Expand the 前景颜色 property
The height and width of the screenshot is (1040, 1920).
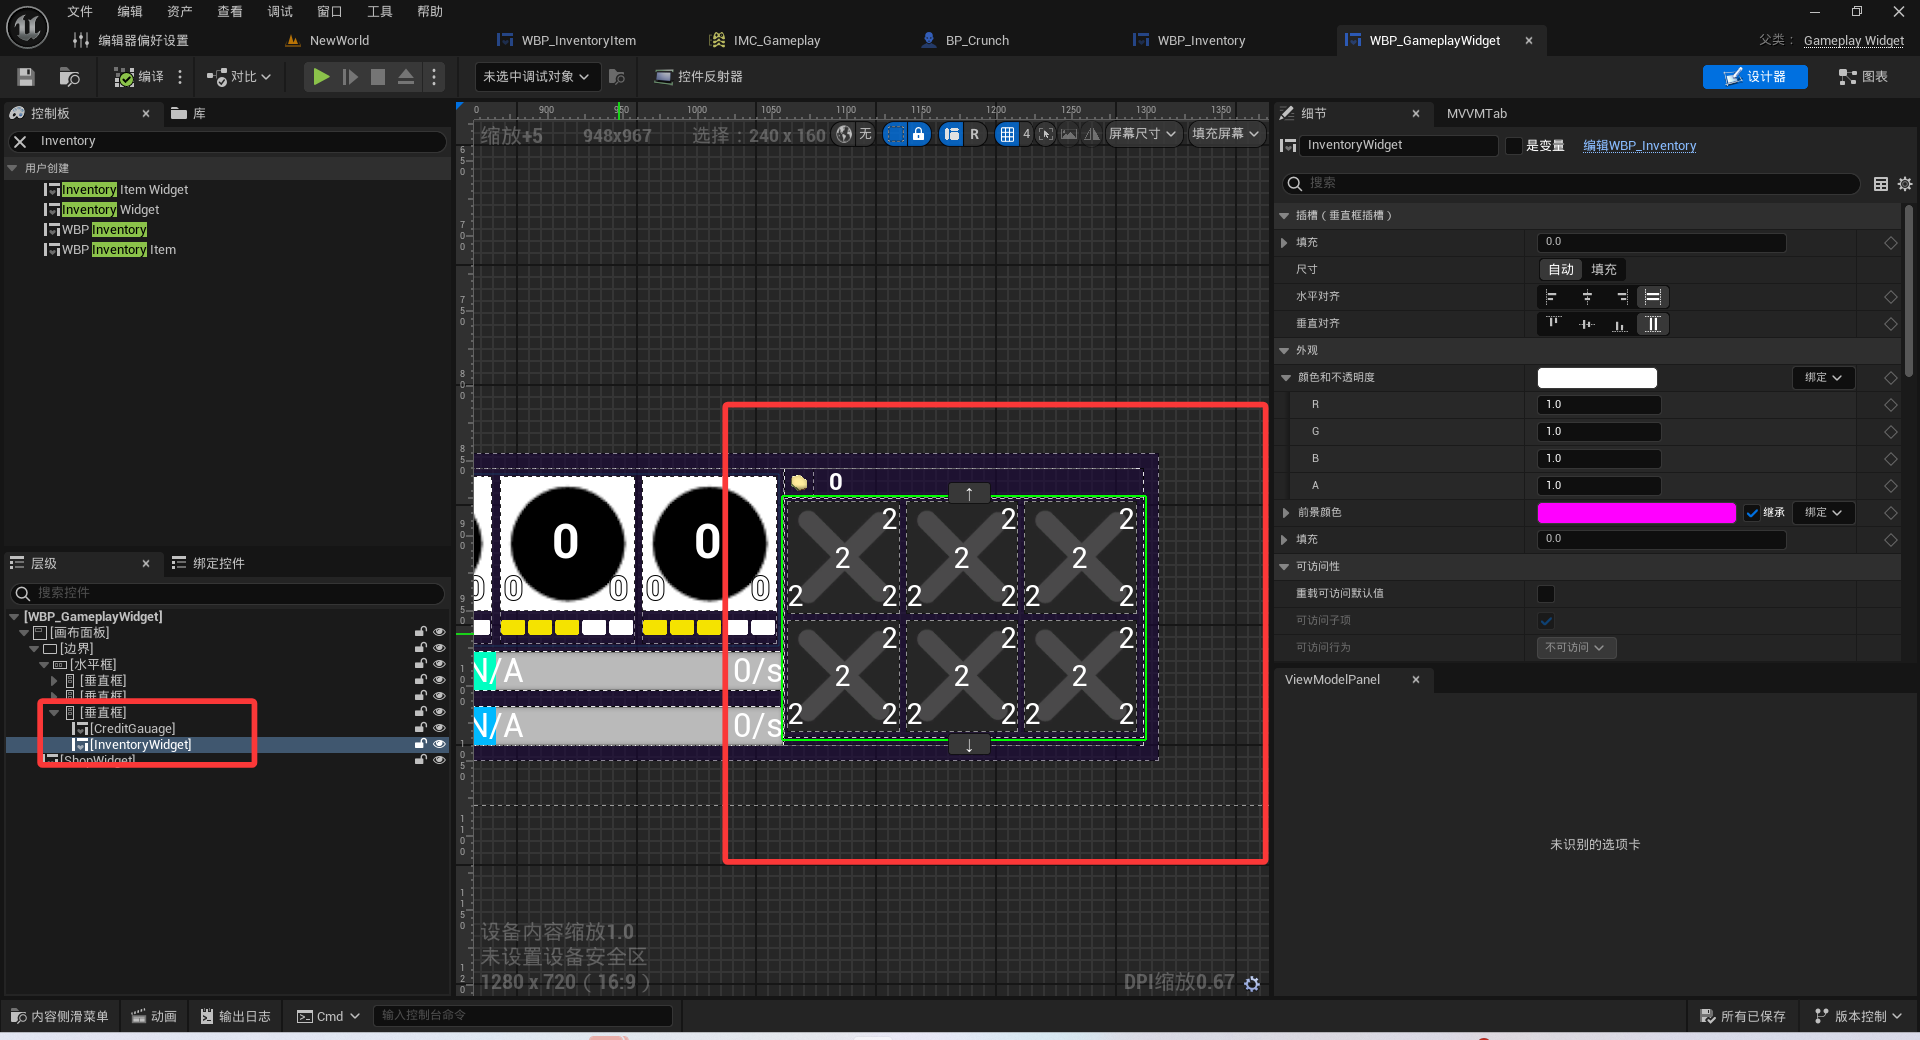[x=1286, y=513]
